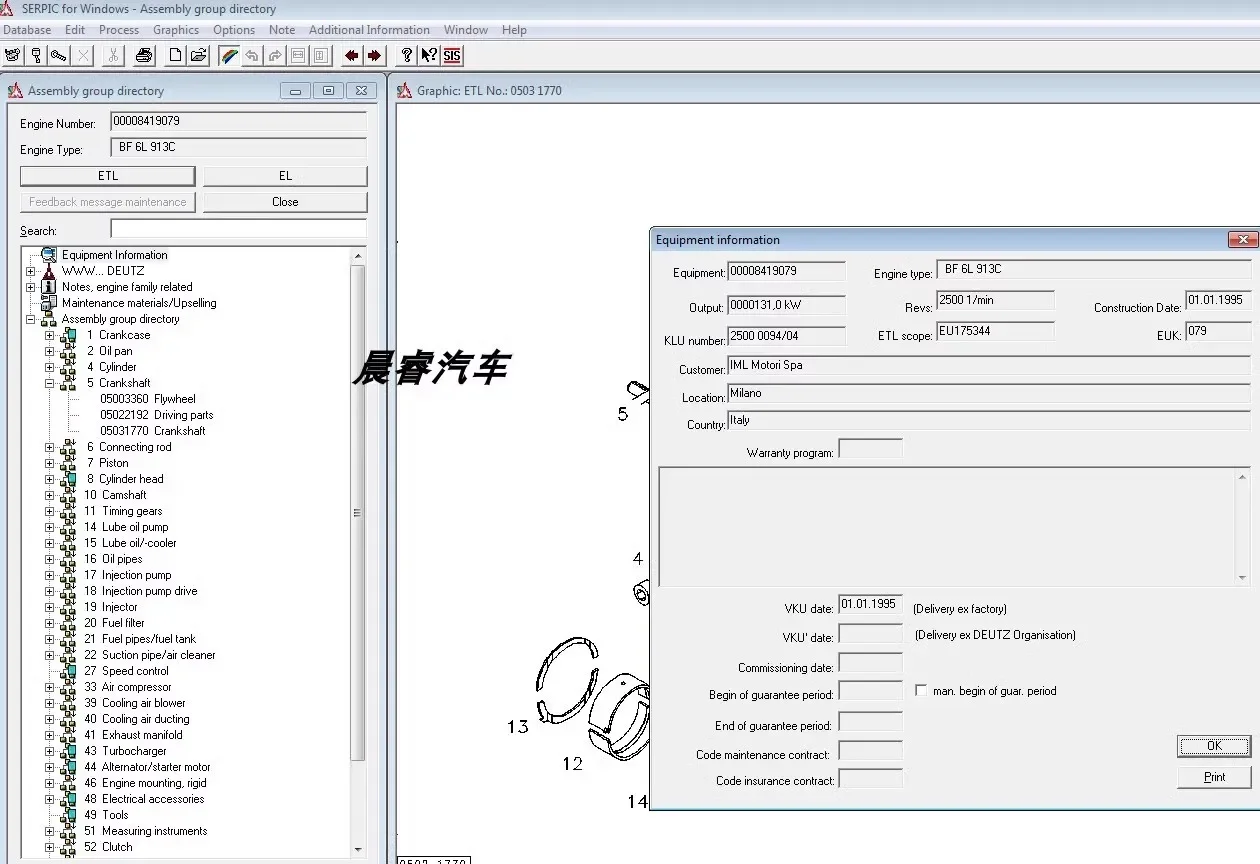The height and width of the screenshot is (864, 1260).
Task: Expand the Cylinder head tree node
Action: (49, 479)
